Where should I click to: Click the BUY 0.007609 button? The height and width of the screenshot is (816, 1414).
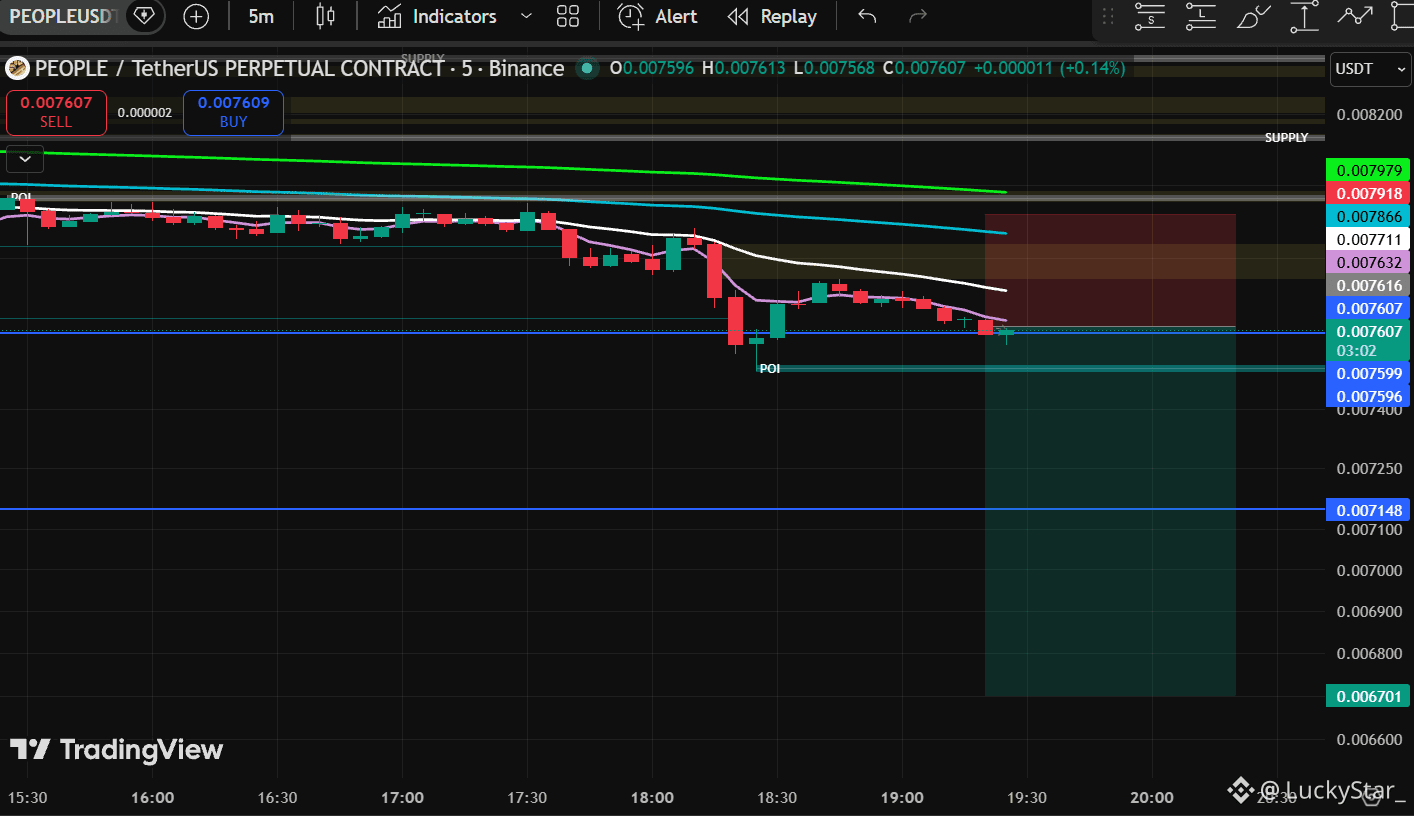(233, 112)
